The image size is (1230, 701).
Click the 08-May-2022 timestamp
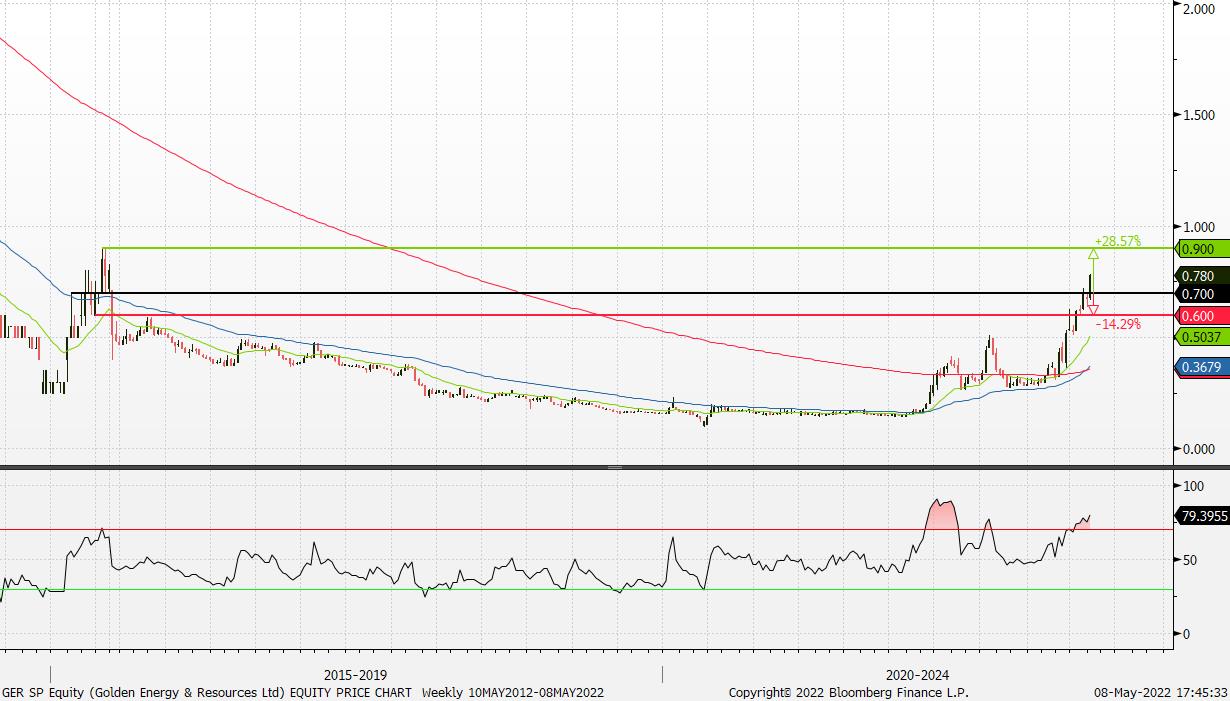[1159, 692]
